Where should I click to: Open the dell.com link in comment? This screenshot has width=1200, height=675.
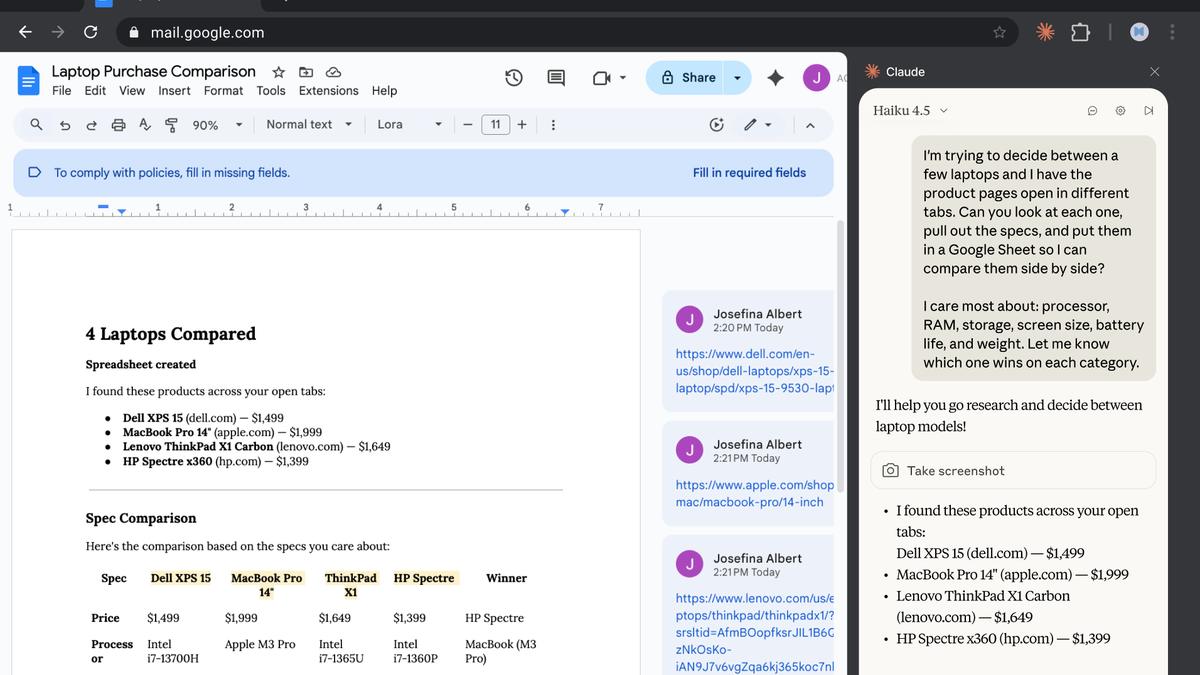[x=754, y=371]
